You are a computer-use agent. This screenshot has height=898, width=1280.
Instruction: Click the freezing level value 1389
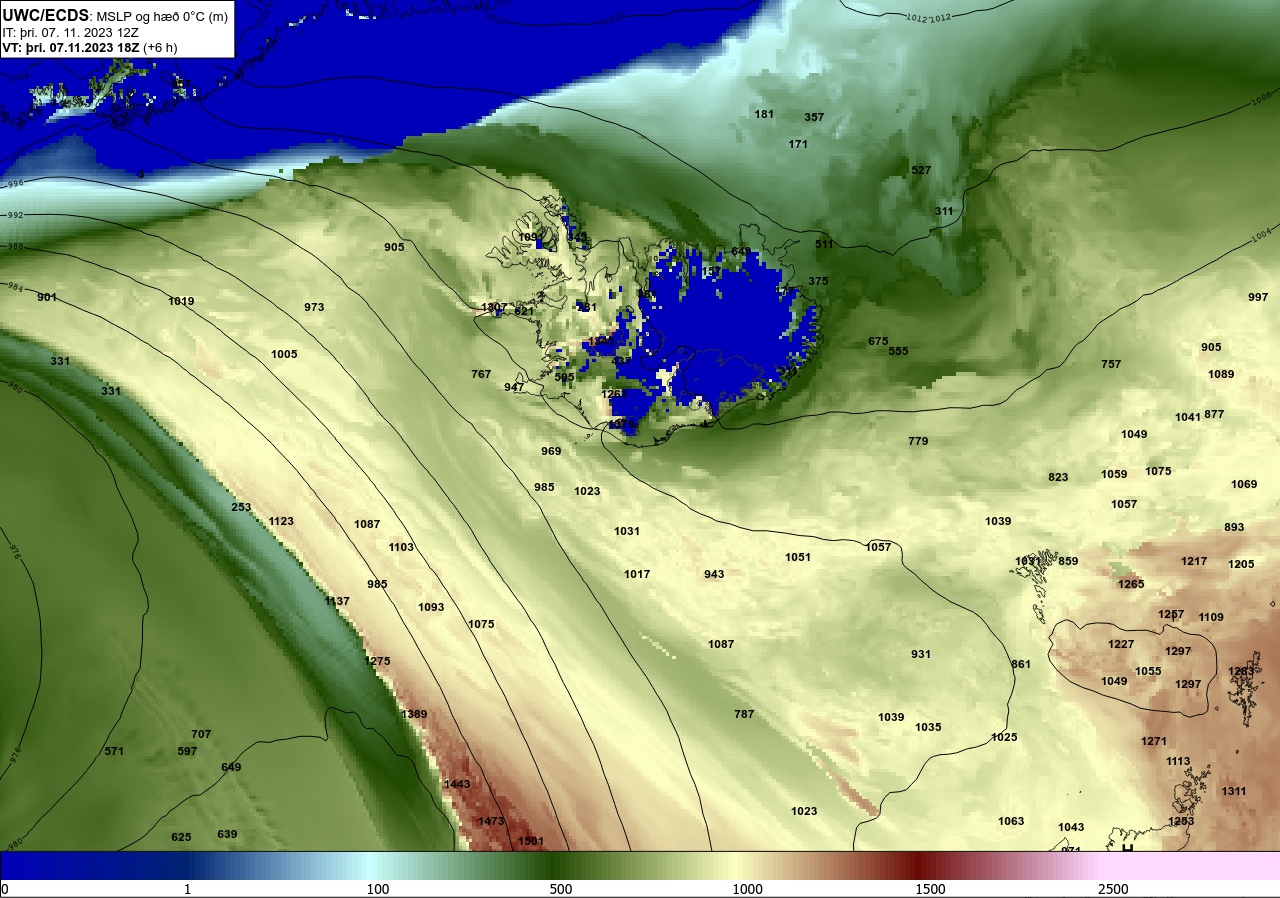point(414,714)
